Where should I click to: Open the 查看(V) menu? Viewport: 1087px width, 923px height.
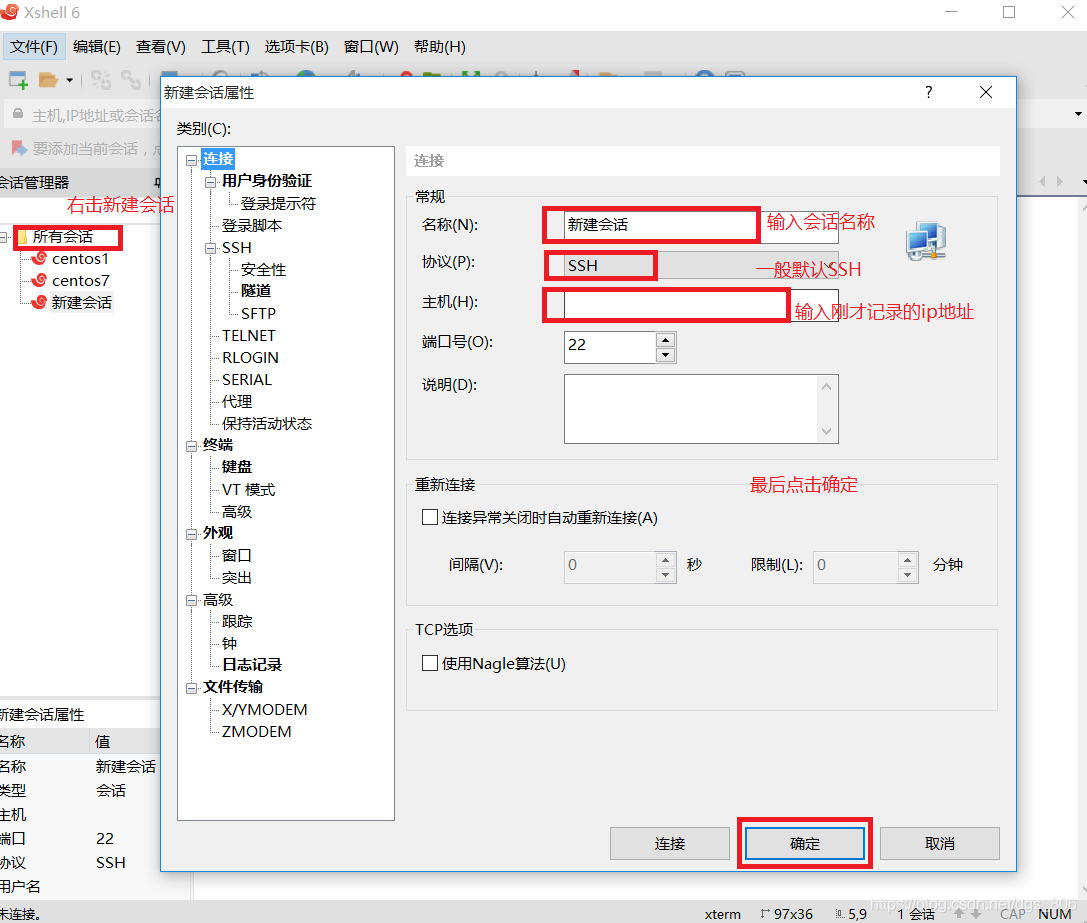tap(161, 46)
